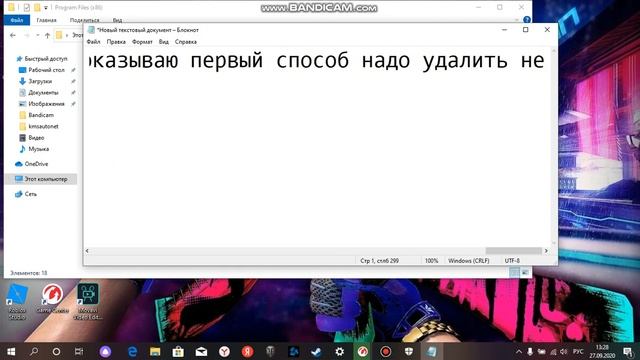Open volume control in system tray
640x360 pixels.
tap(564, 351)
